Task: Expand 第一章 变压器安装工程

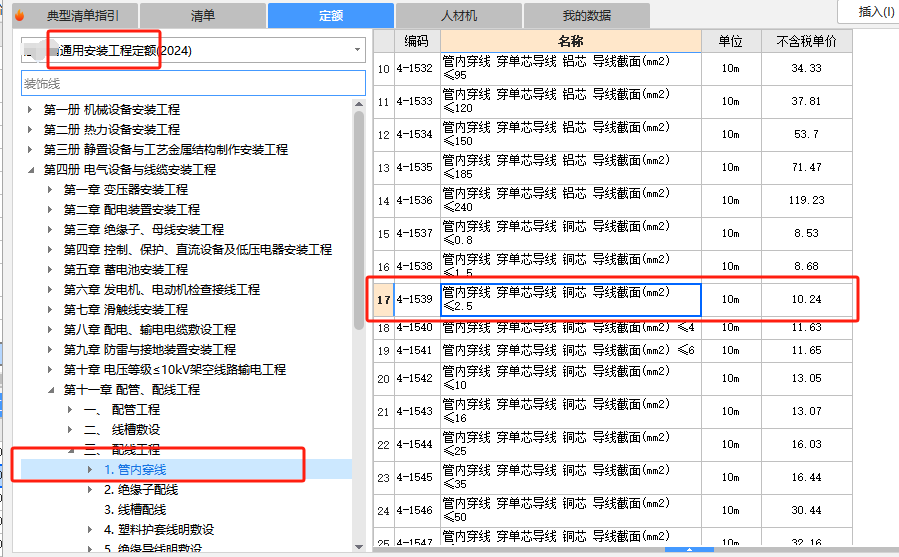Action: (x=50, y=189)
